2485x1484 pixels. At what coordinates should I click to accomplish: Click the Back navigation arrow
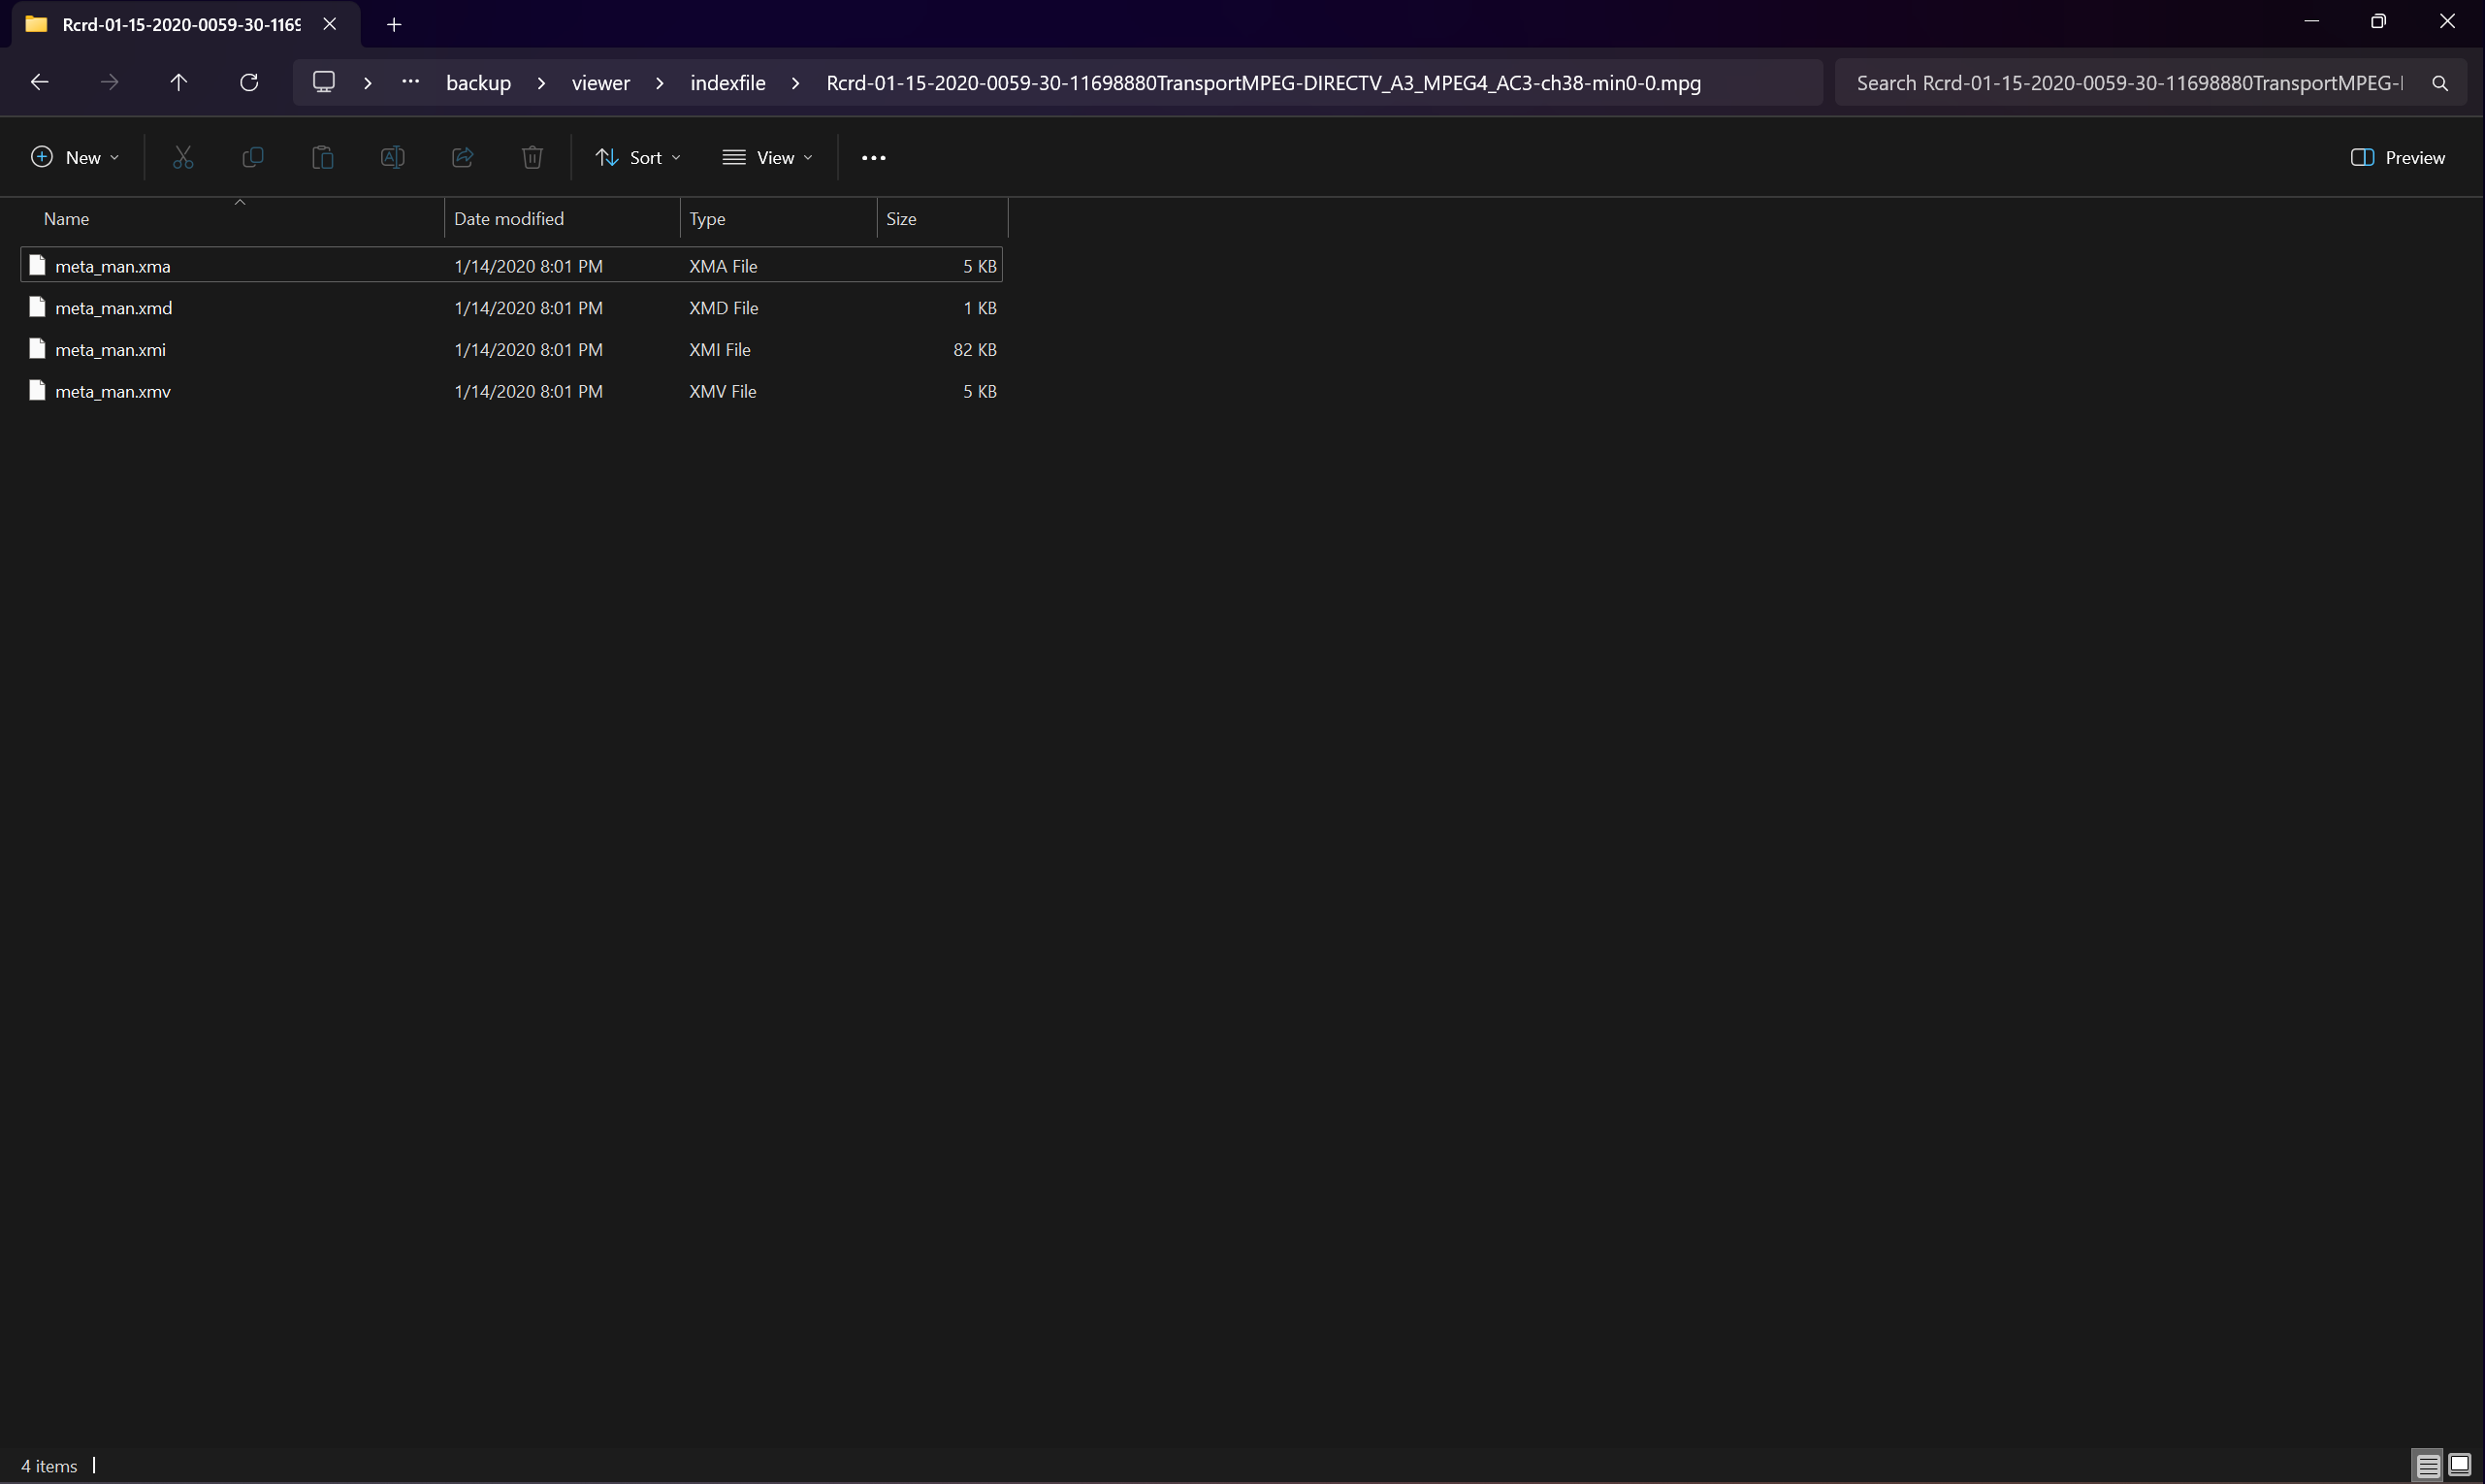[x=40, y=82]
